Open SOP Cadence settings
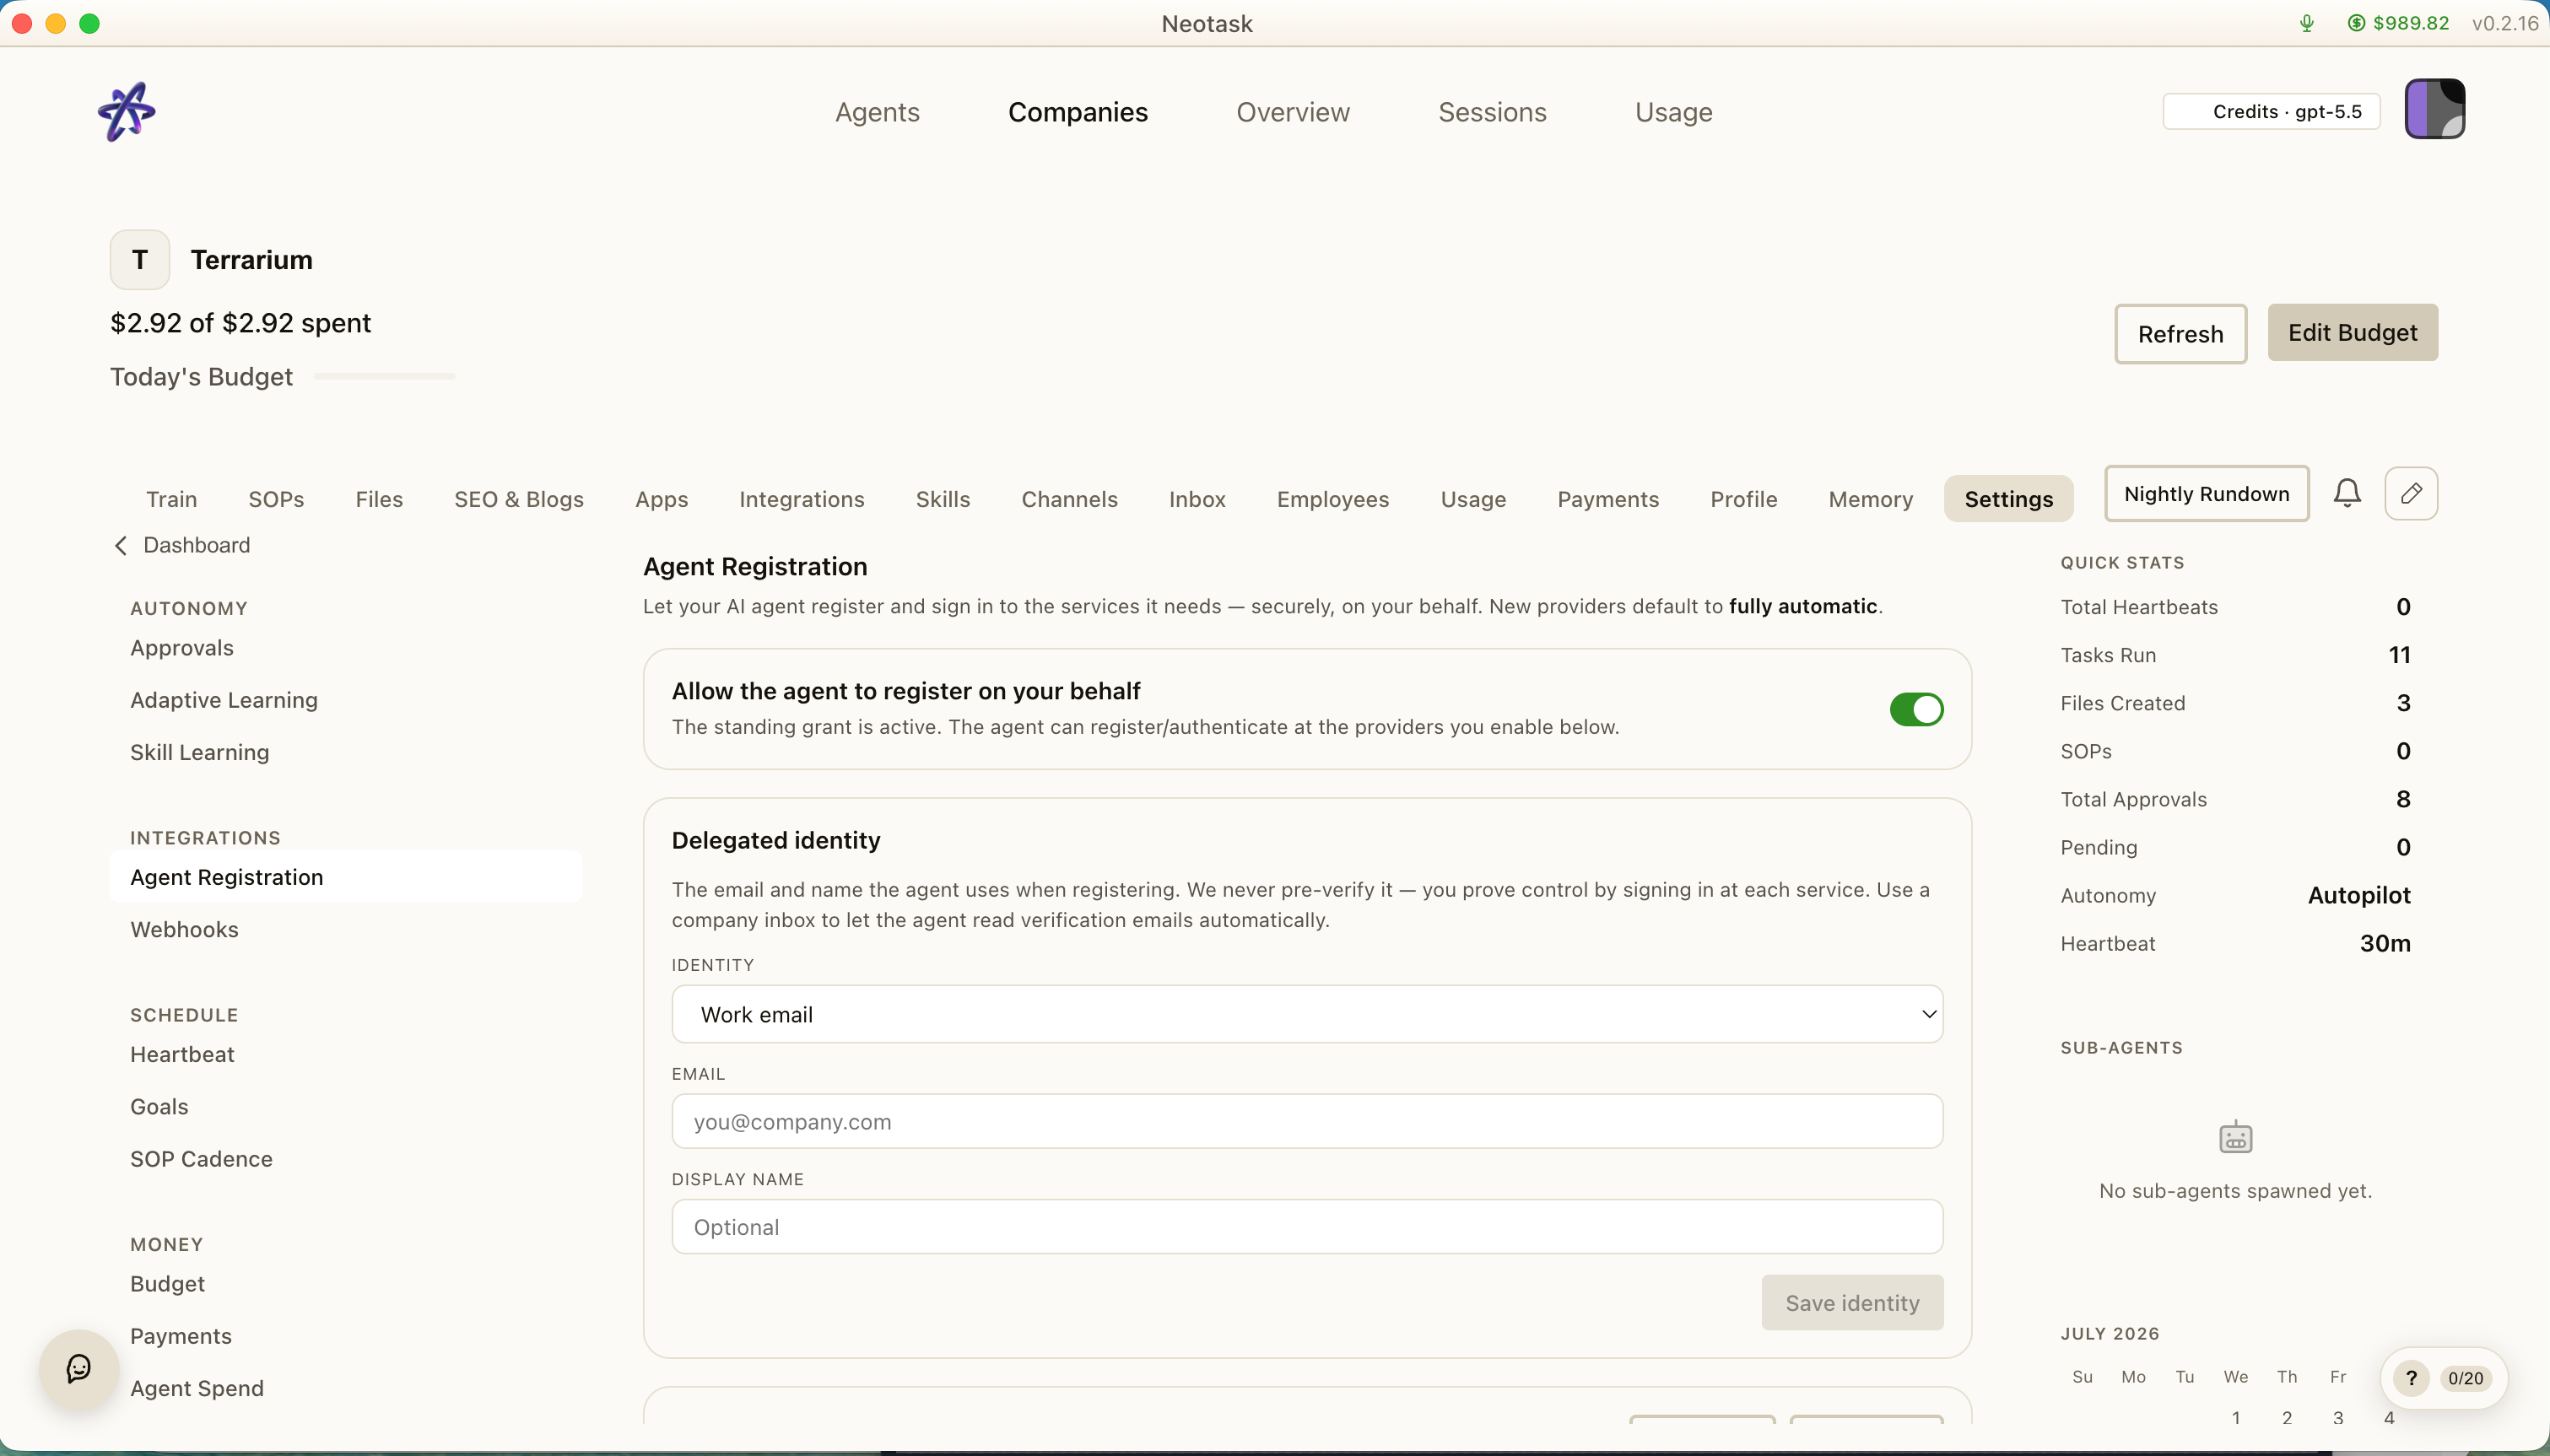This screenshot has height=1456, width=2550. (x=201, y=1158)
